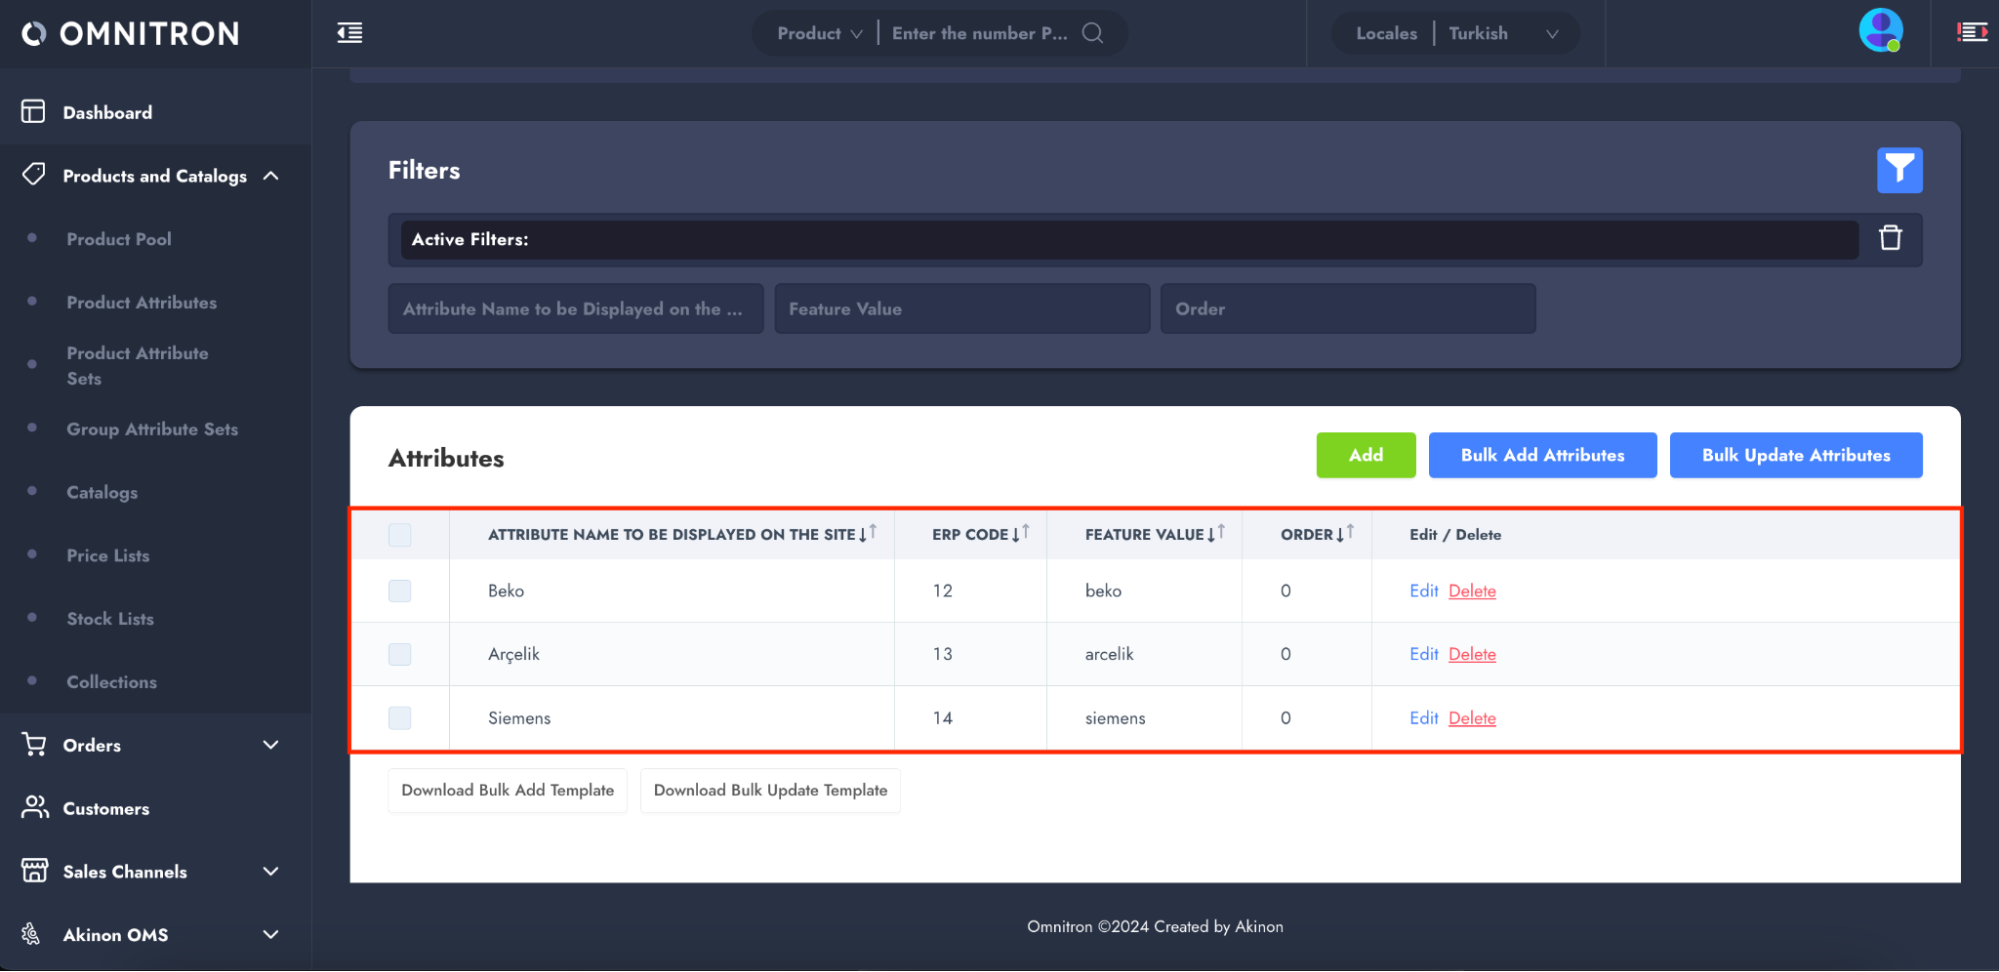Click the search magnifier icon
This screenshot has width=1999, height=972.
1093,33
